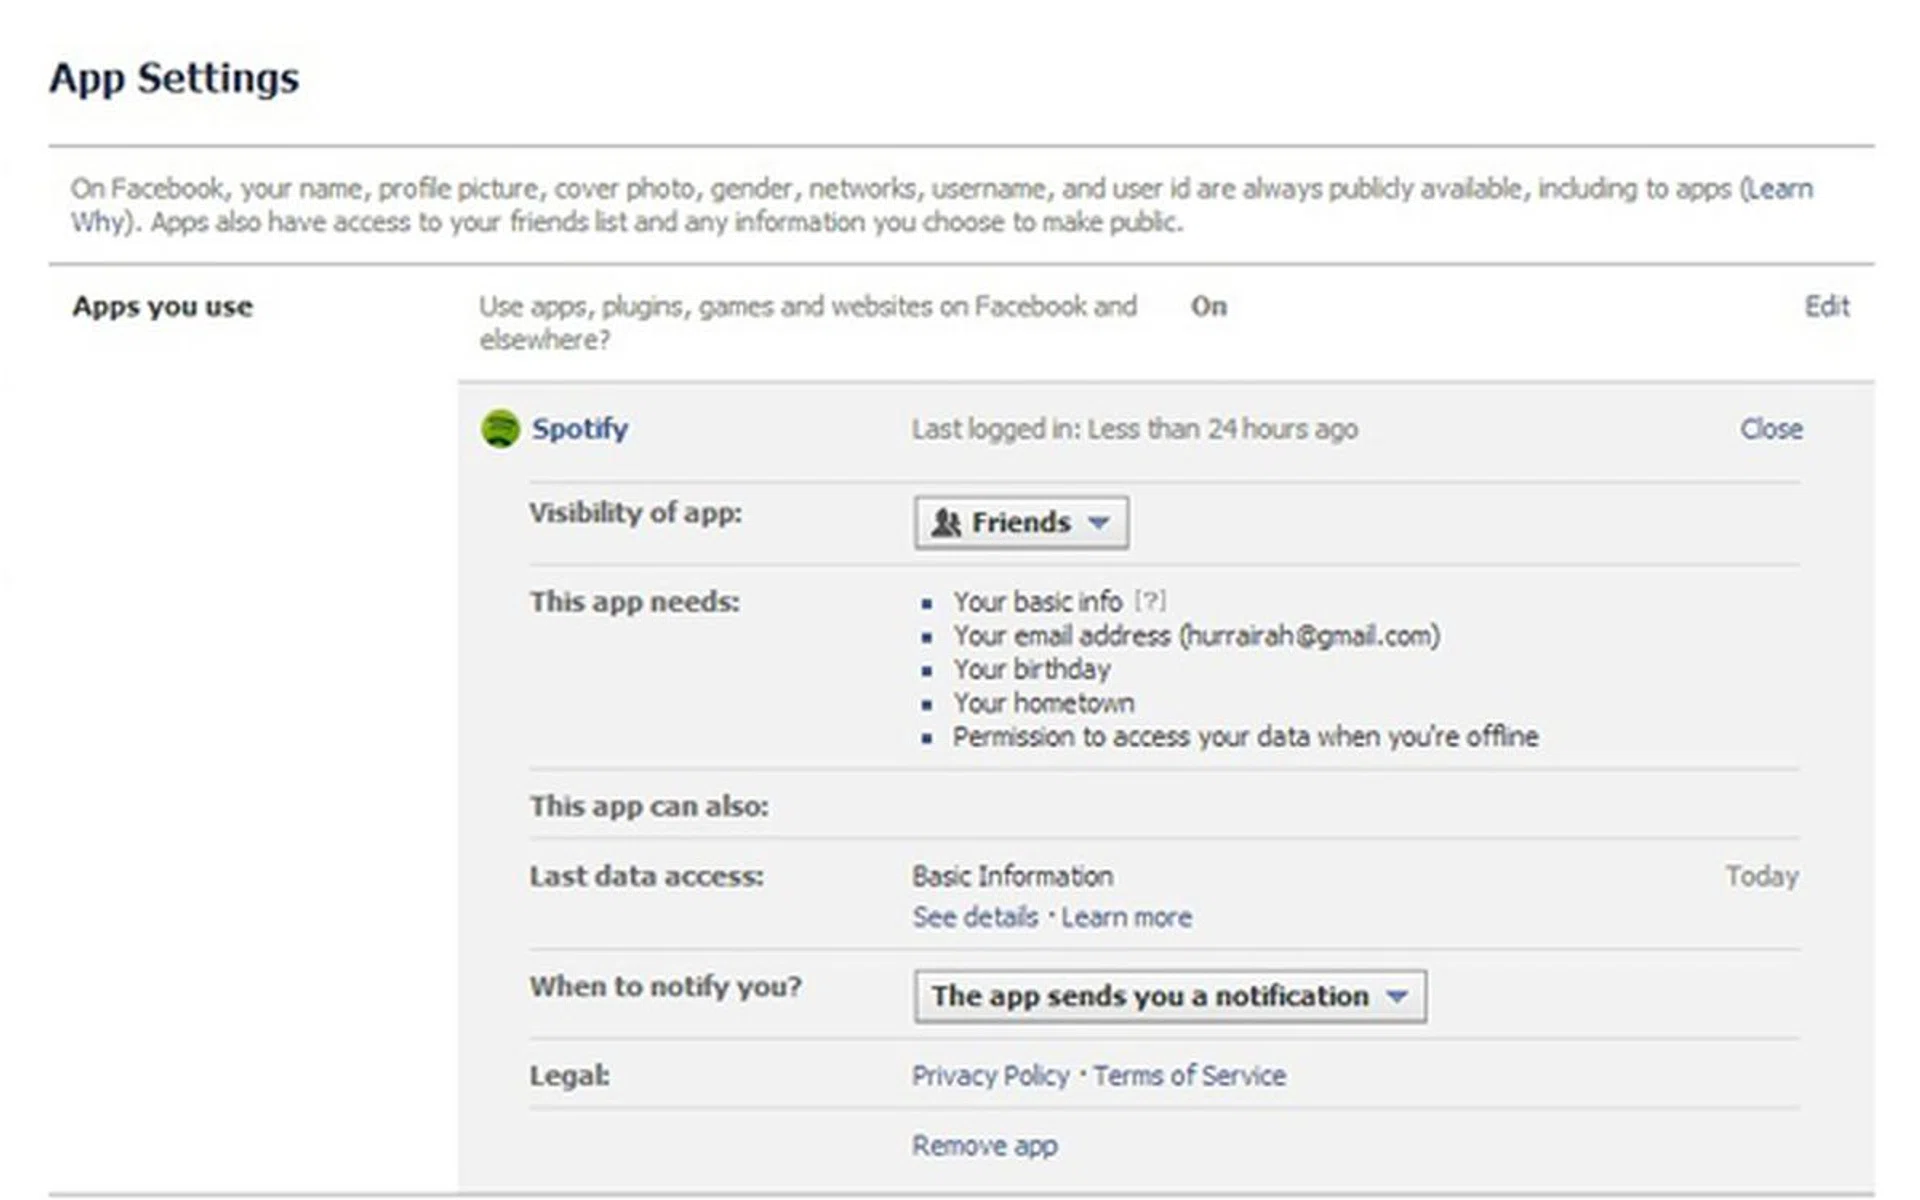
Task: Click the friends audience icon in visibility selector
Action: 945,522
